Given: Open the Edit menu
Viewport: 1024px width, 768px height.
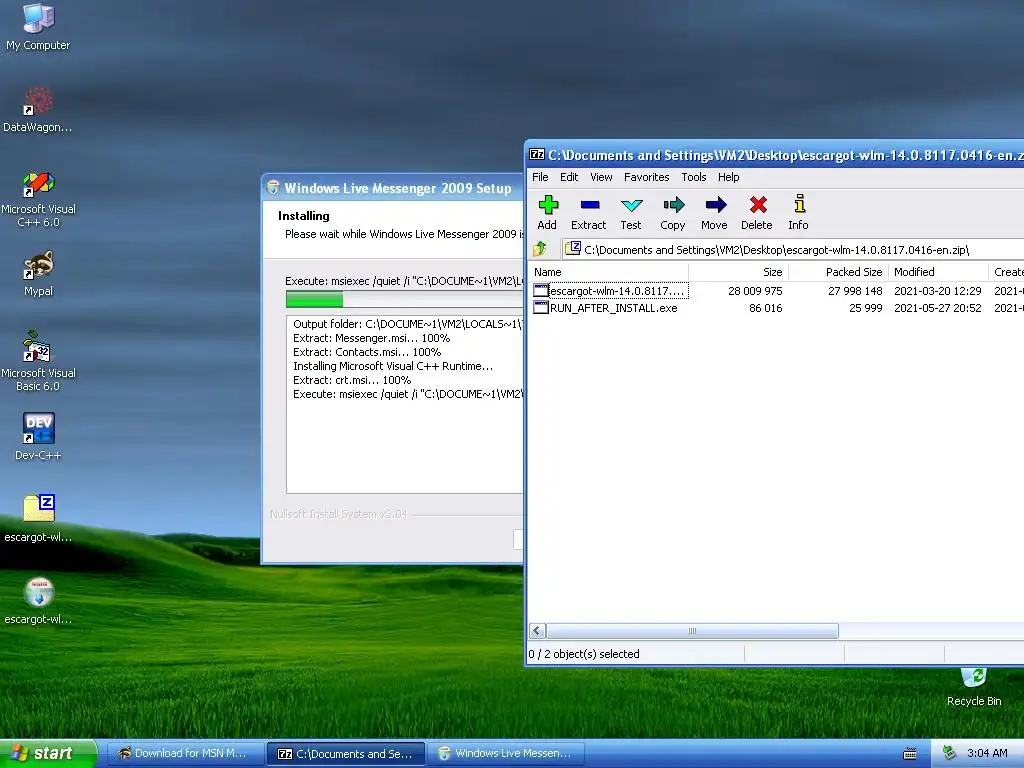Looking at the screenshot, I should pos(569,177).
